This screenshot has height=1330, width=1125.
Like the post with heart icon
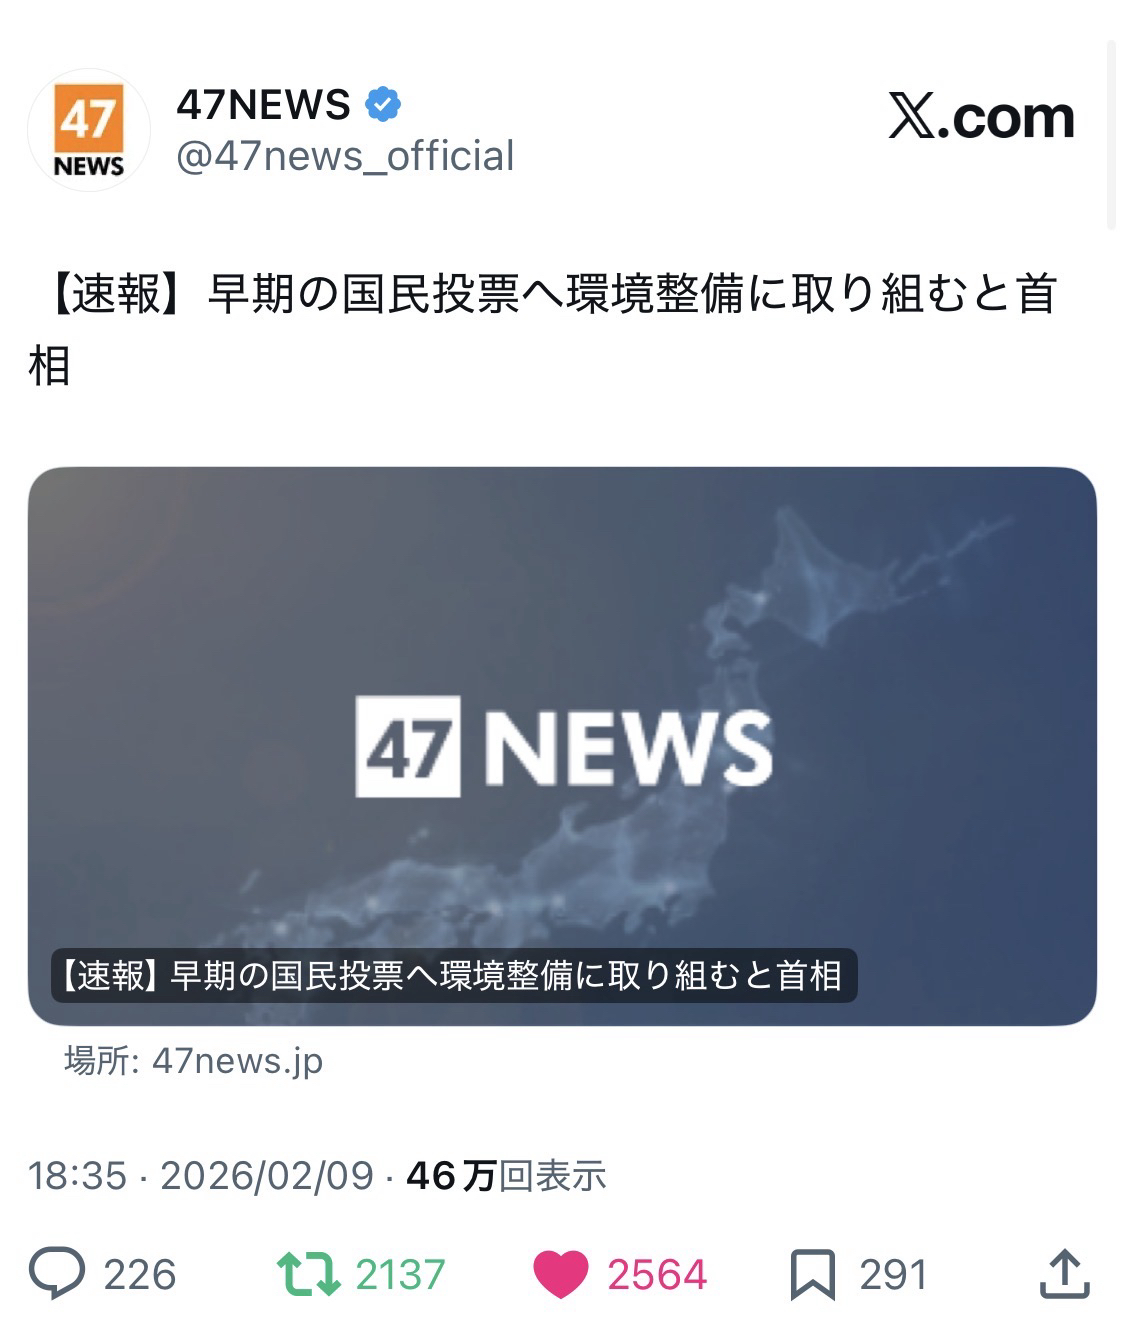(561, 1275)
